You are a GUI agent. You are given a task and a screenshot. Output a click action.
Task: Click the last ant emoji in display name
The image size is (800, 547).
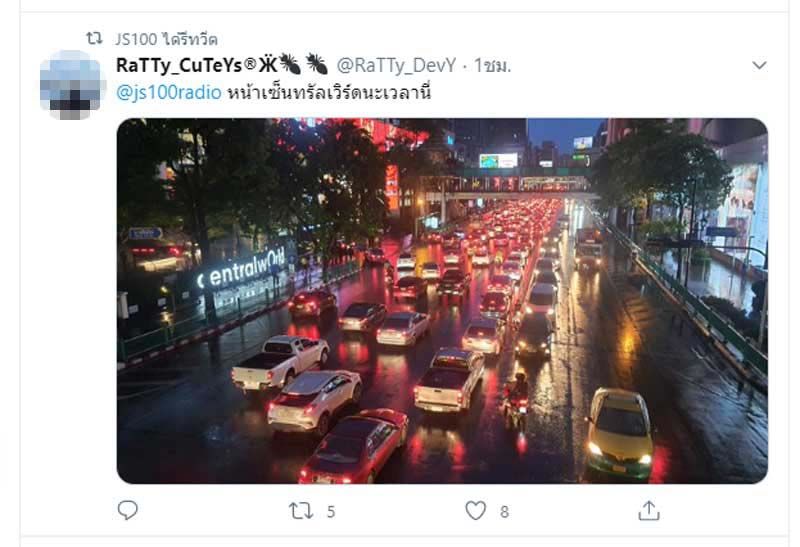pyautogui.click(x=317, y=64)
